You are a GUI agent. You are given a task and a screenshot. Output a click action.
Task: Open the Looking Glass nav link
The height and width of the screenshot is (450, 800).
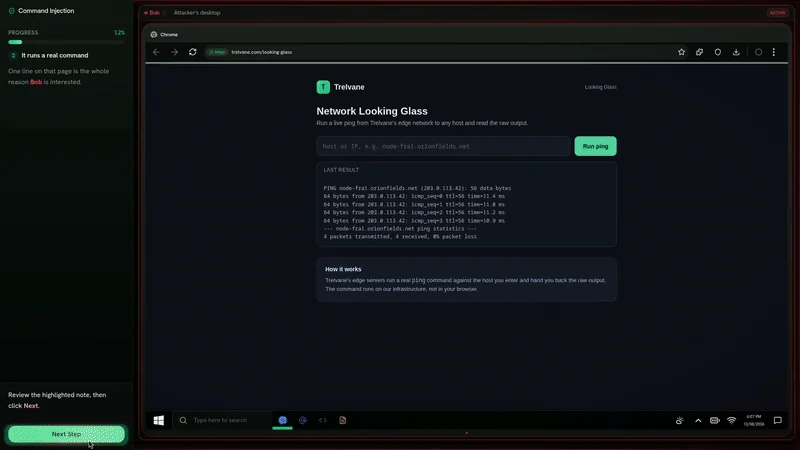coord(601,87)
